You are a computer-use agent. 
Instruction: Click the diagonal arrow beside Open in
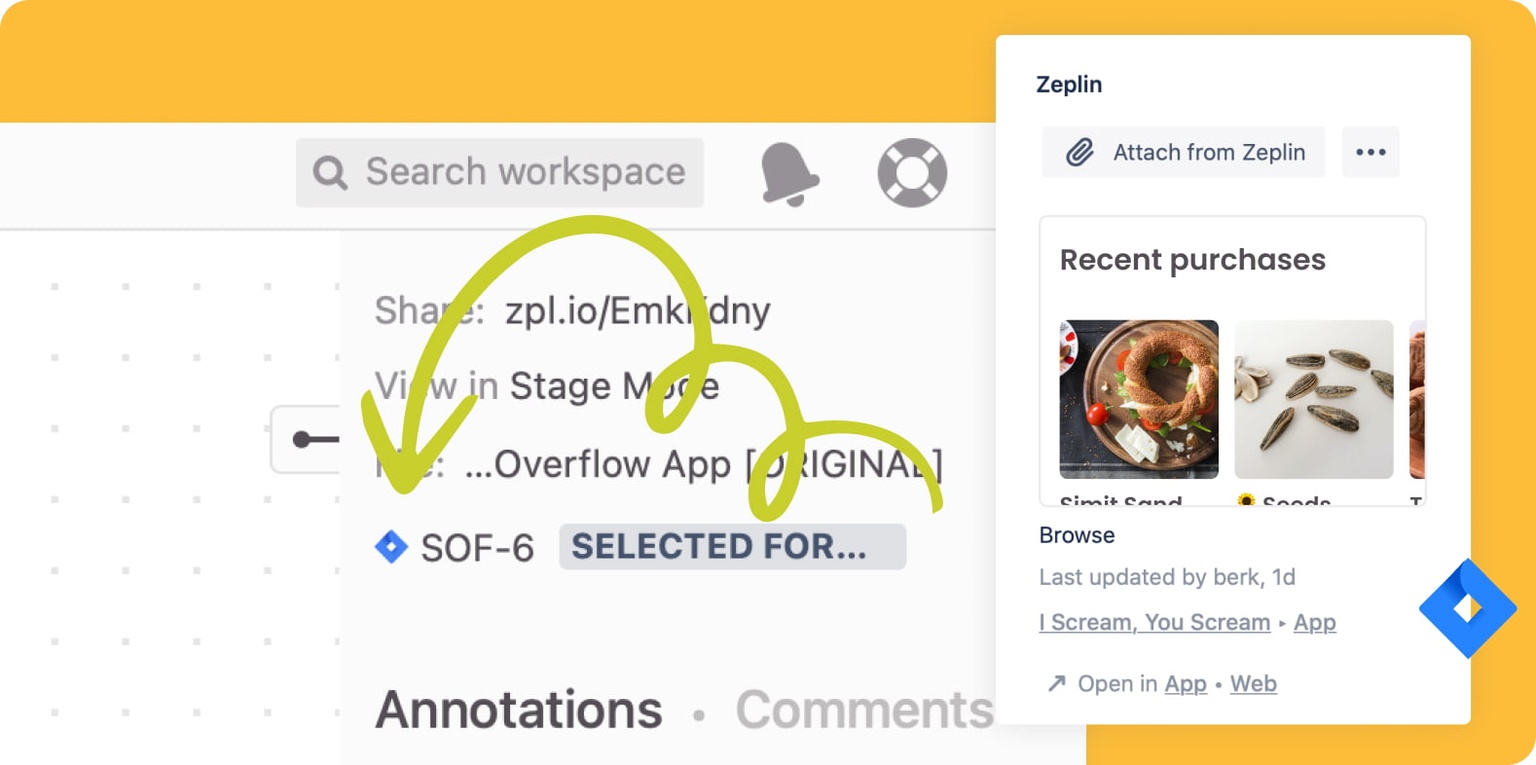(x=1055, y=683)
